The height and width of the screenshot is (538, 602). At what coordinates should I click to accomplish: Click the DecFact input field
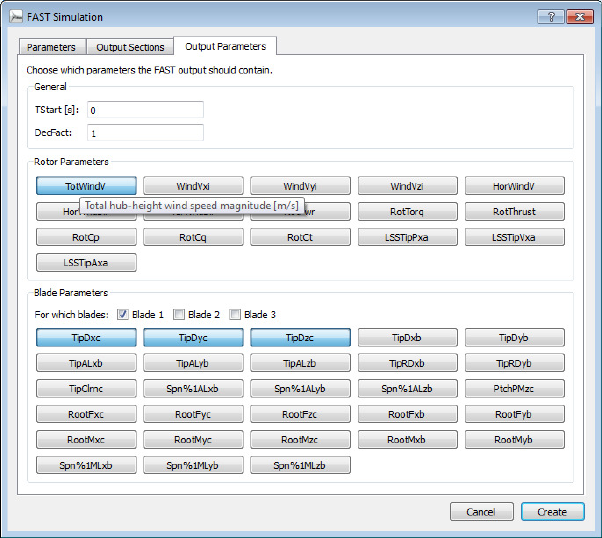pos(145,133)
